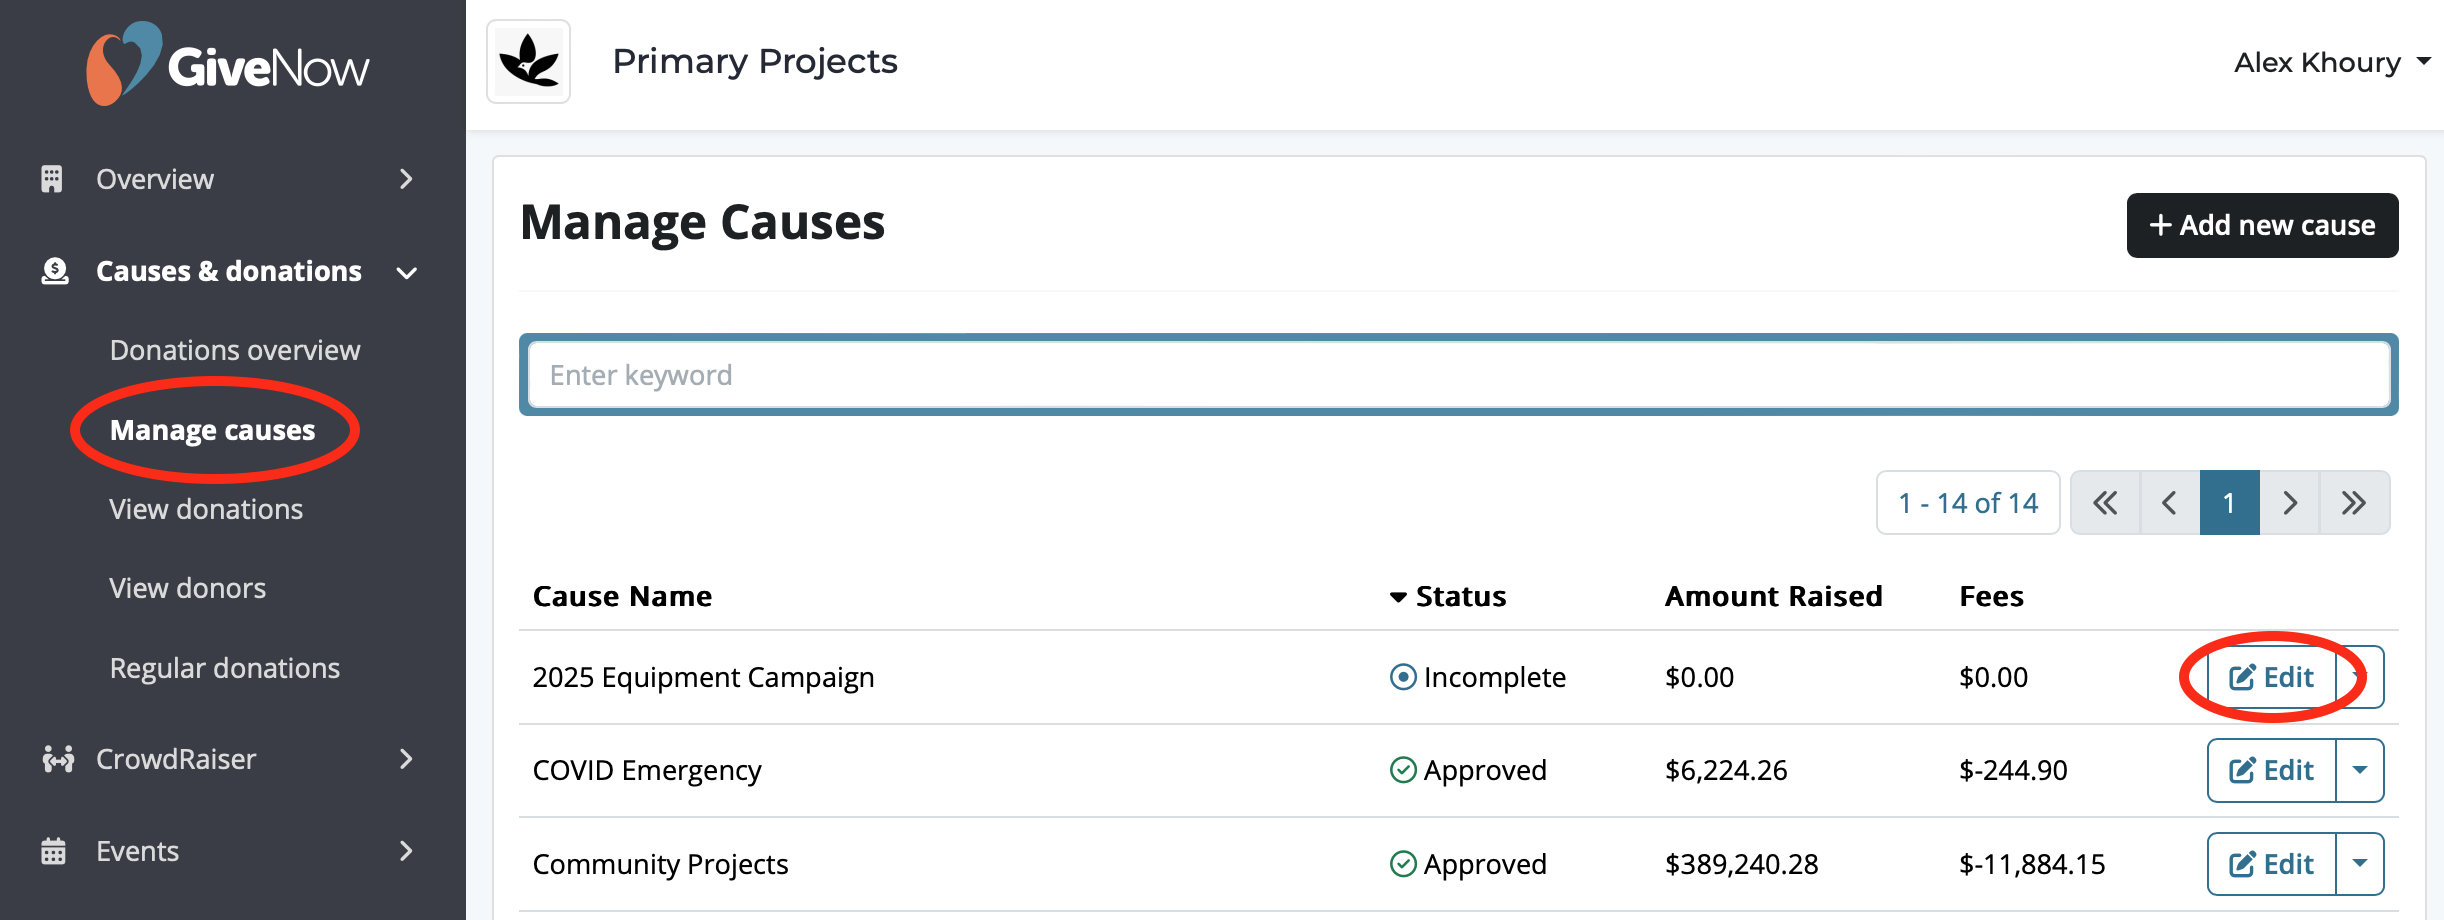2444x920 pixels.
Task: Collapse the Causes & donations section
Action: [x=406, y=271]
